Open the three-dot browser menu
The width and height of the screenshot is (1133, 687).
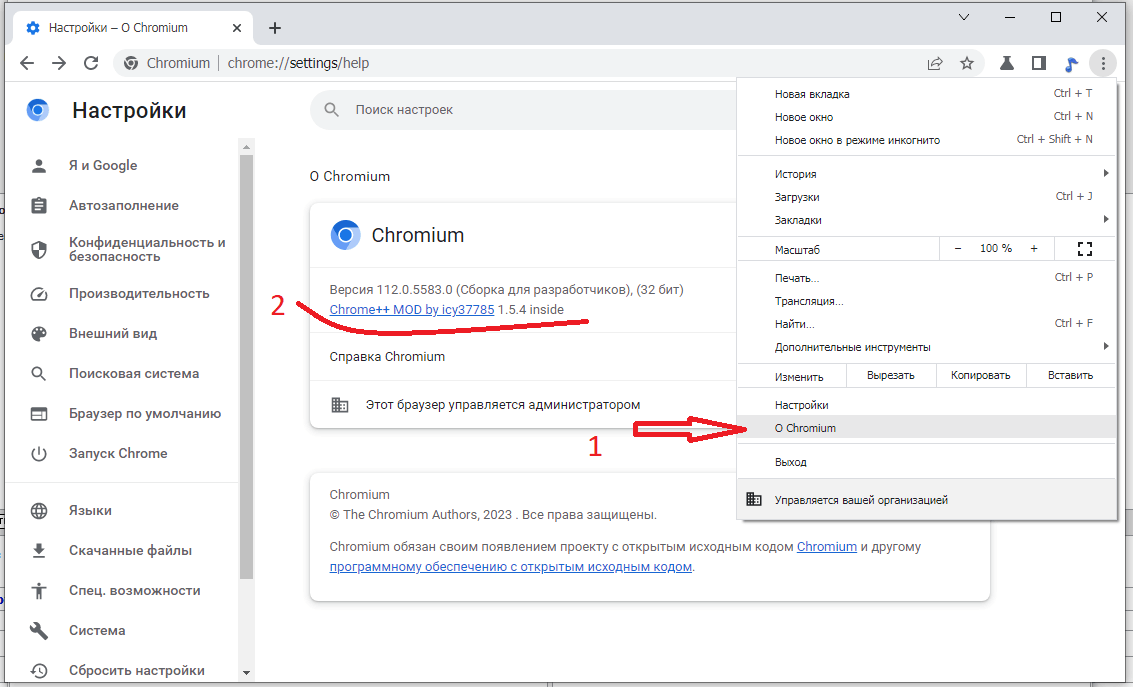click(x=1103, y=64)
